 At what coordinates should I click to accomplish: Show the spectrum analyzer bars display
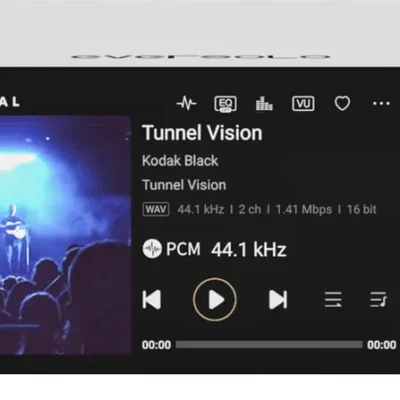tap(264, 104)
